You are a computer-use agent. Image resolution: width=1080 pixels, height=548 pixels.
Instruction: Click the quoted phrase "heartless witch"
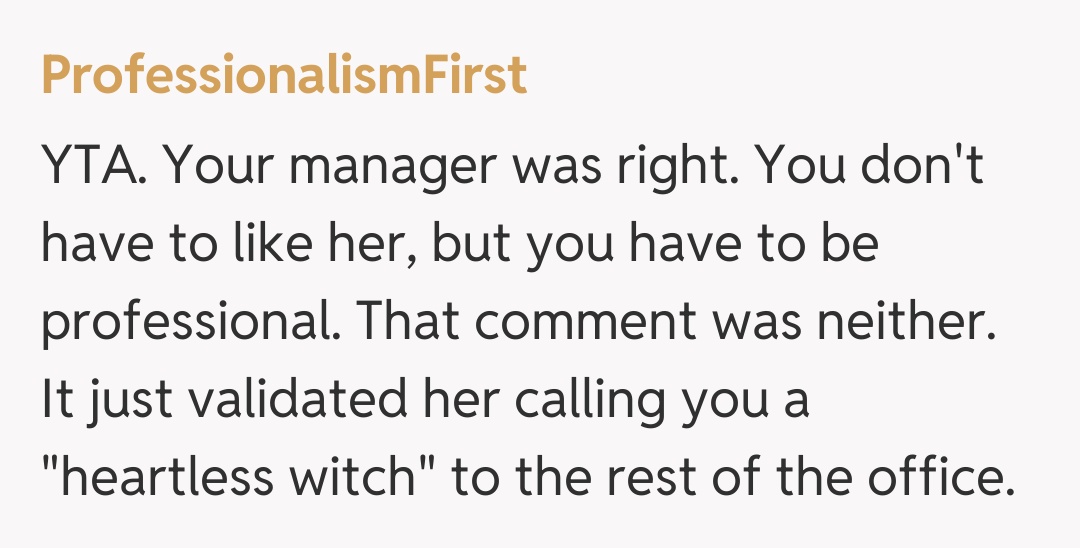tap(238, 480)
